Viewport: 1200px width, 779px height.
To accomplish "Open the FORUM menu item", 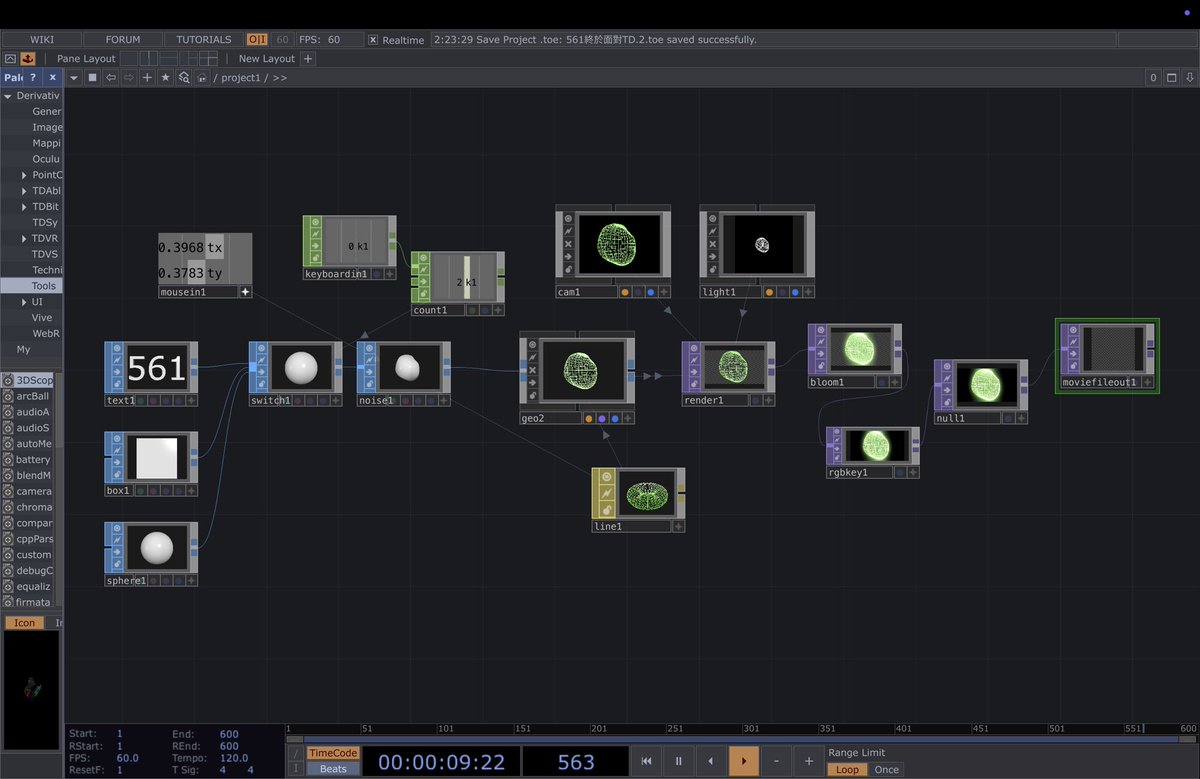I will [123, 40].
